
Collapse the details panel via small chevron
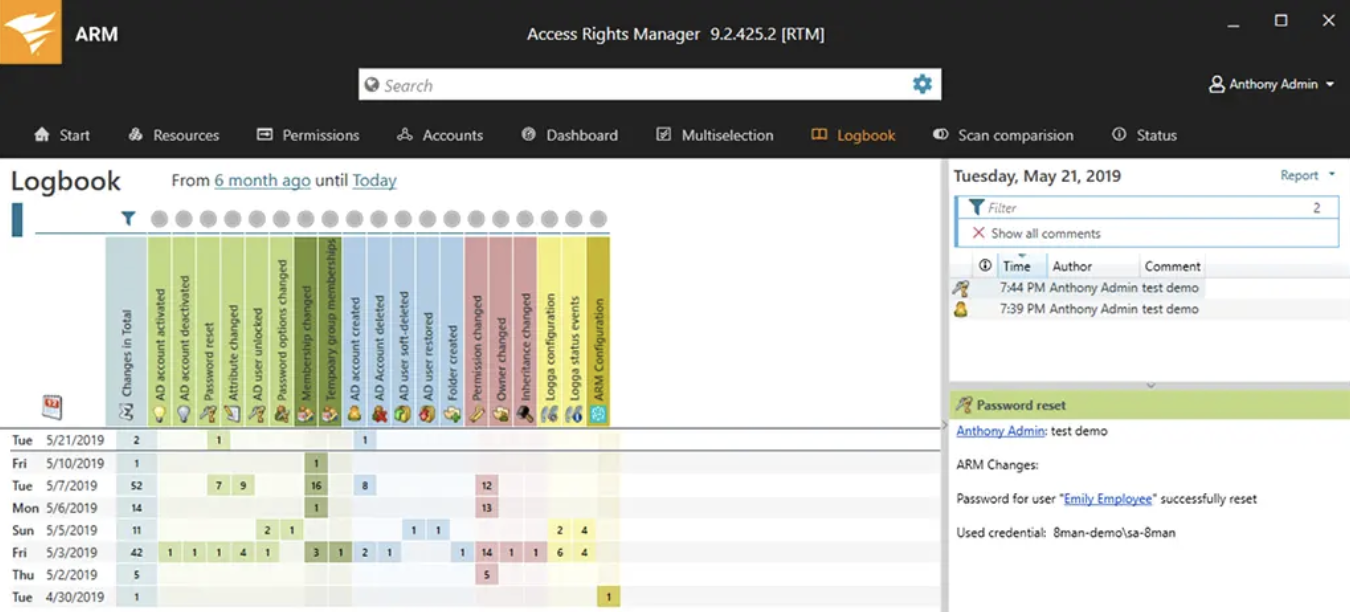tap(1150, 385)
